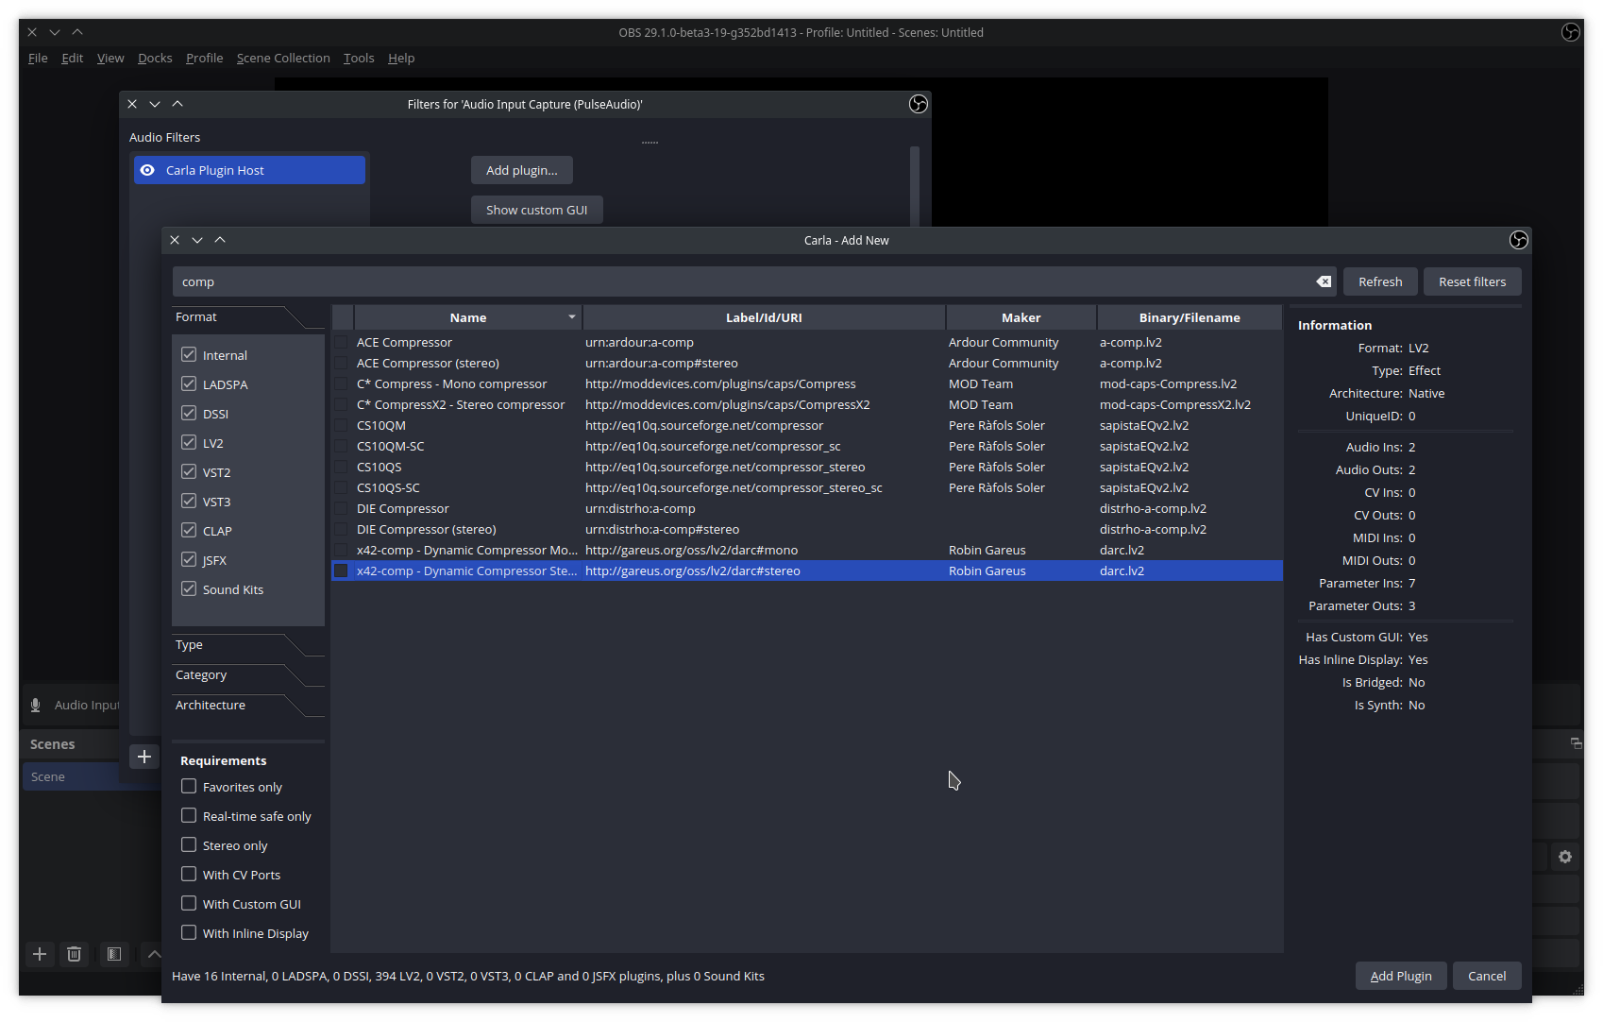Click the dock float icon in OBS panel
Screen dimensions: 1603x1022
coord(1576,743)
